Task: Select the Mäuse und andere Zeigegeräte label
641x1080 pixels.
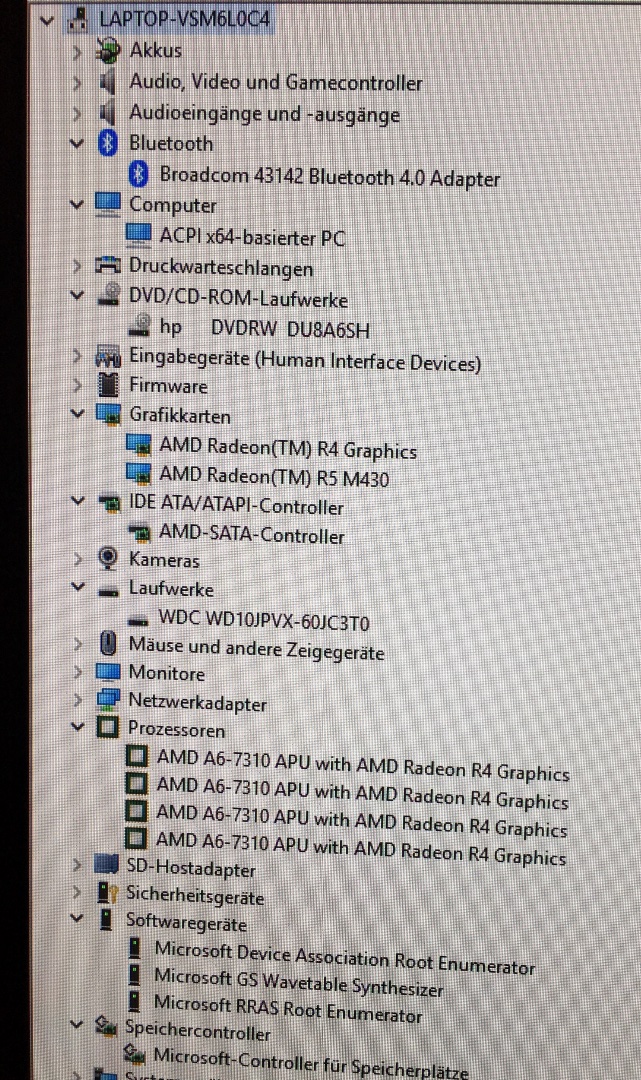Action: [256, 648]
